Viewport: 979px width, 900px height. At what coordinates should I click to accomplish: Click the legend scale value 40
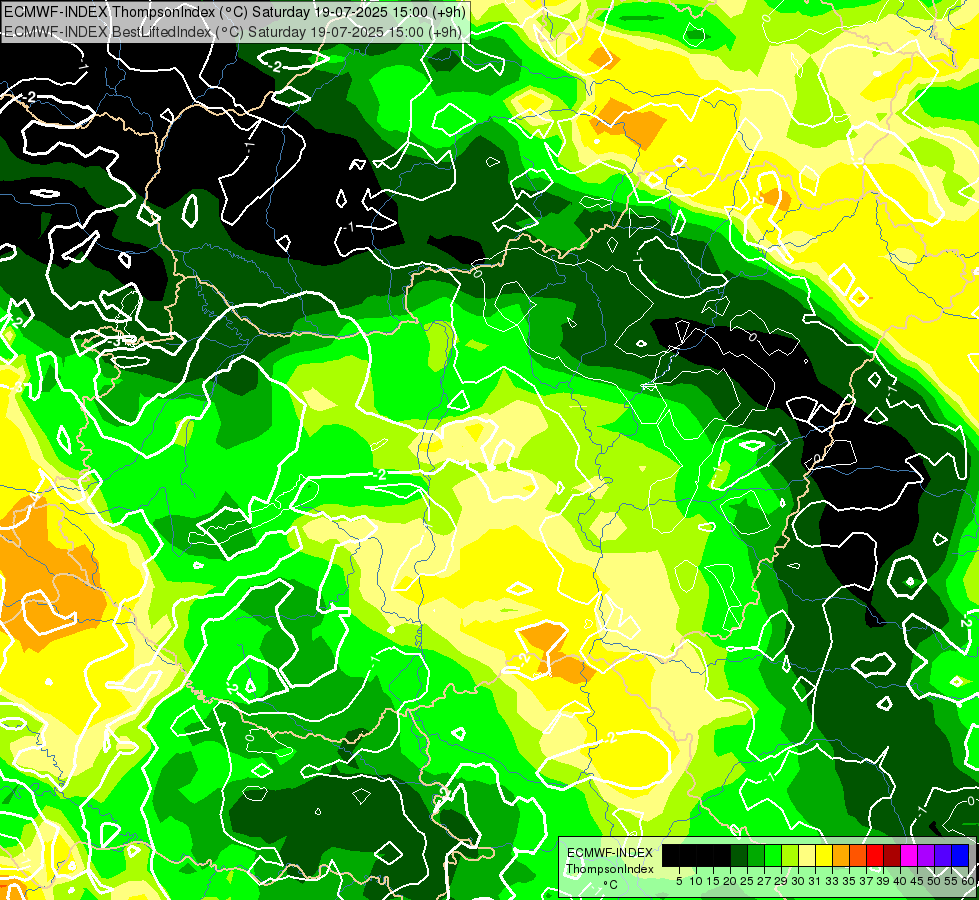[900, 881]
